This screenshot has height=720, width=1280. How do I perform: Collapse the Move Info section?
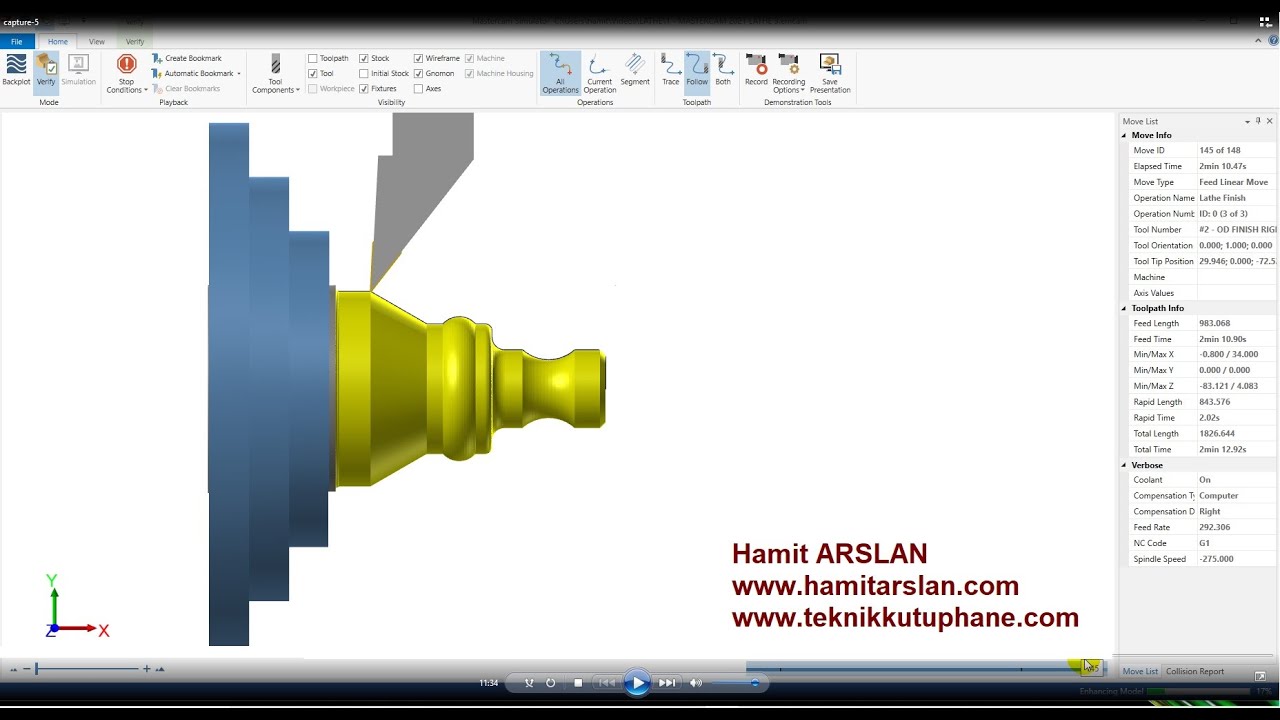1124,135
